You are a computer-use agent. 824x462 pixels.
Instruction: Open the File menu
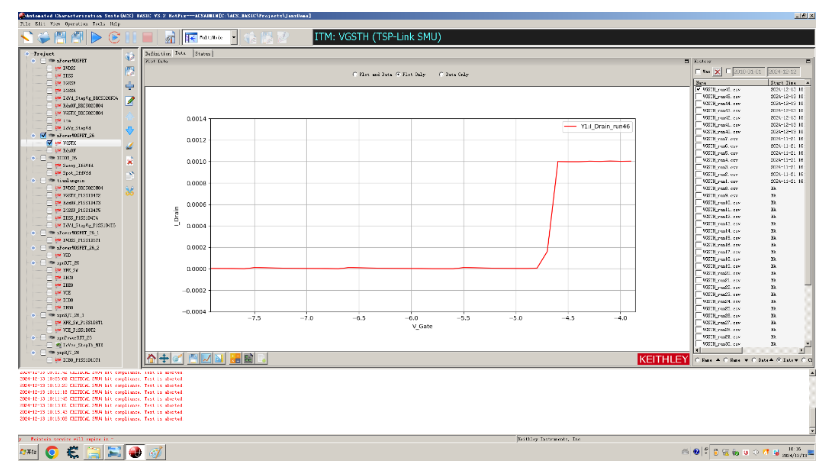point(25,24)
